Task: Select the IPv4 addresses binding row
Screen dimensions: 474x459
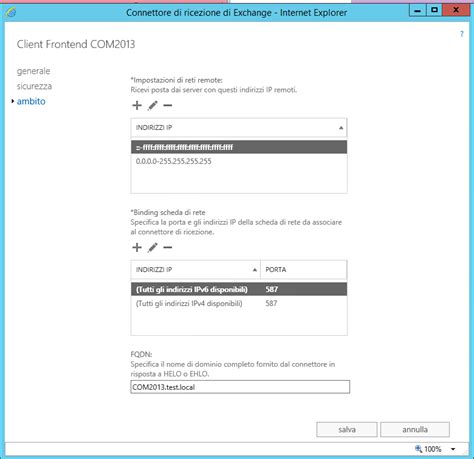Action: (x=239, y=303)
